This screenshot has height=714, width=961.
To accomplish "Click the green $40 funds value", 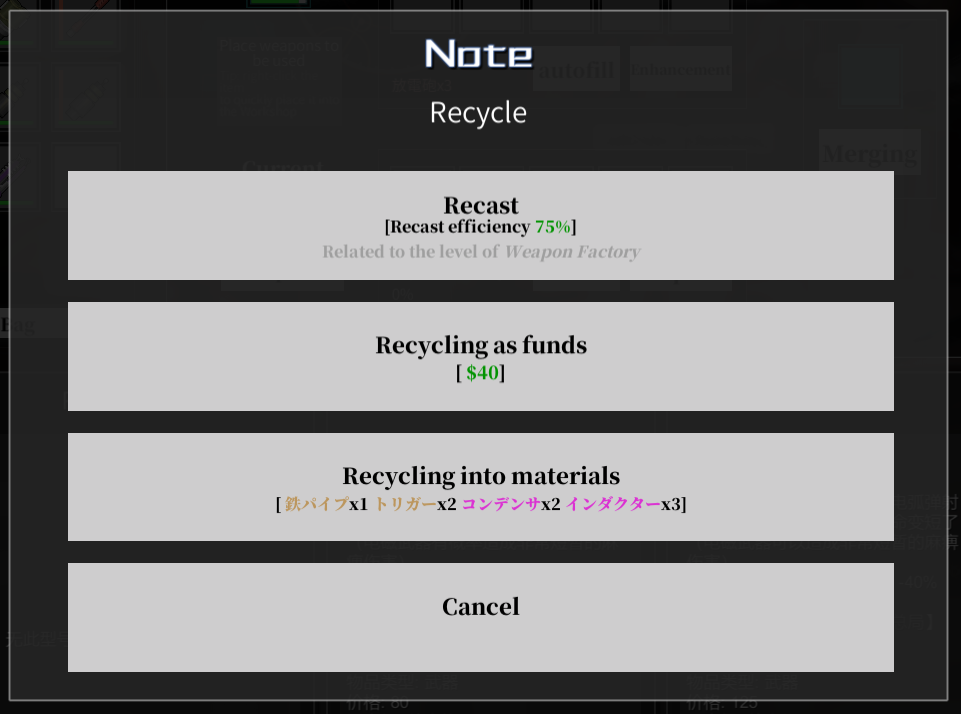I will 482,373.
